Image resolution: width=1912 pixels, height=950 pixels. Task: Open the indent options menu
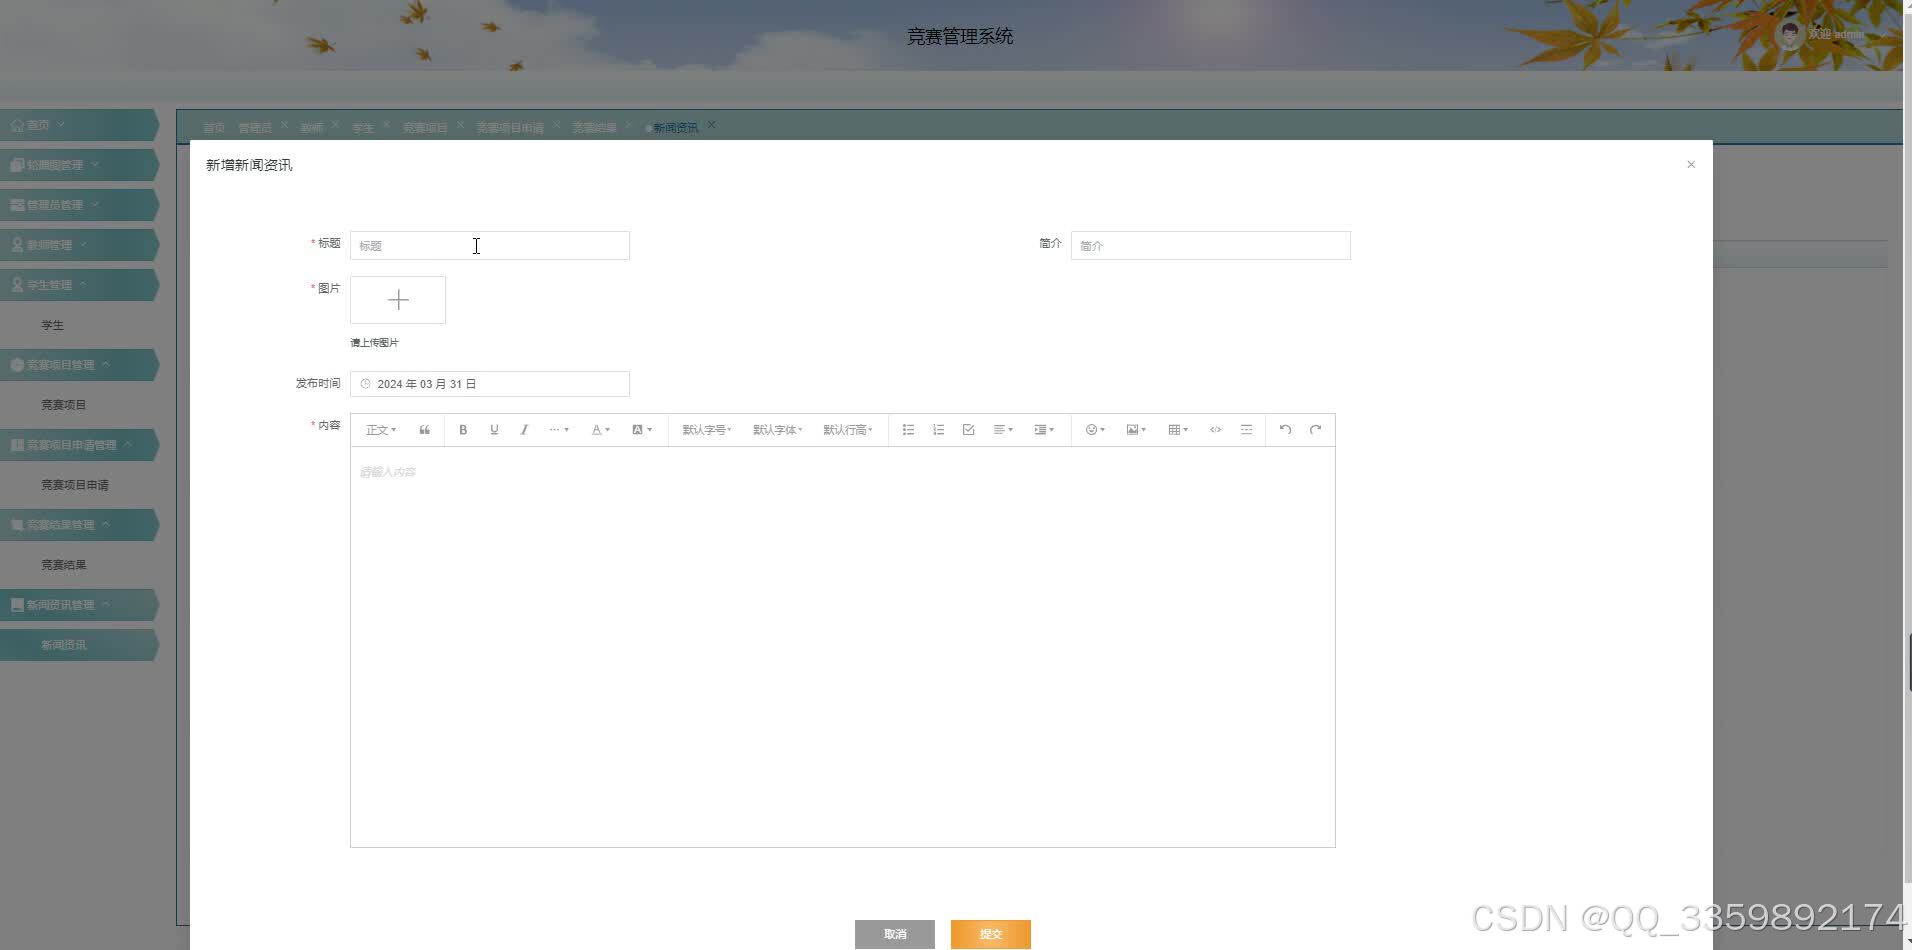1044,430
